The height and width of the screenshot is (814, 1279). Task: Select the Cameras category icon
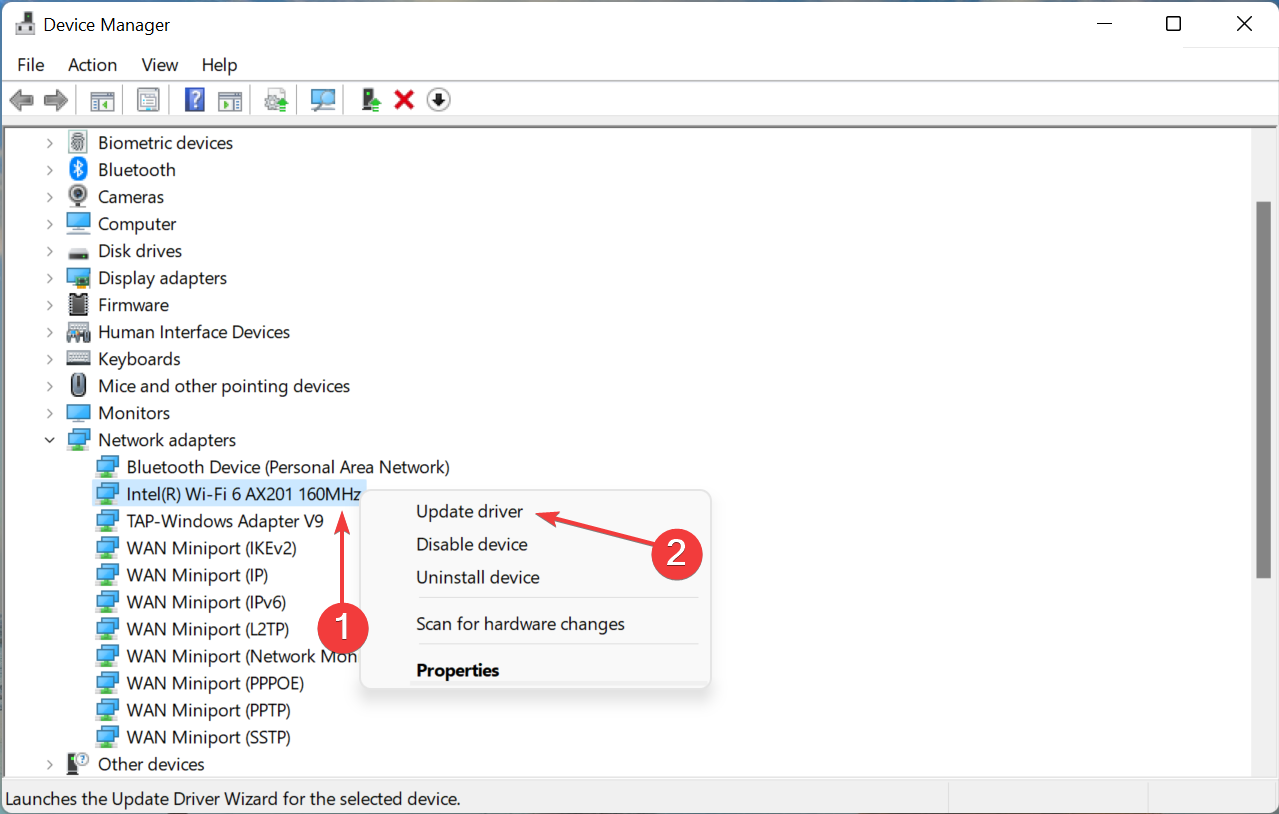tap(78, 197)
